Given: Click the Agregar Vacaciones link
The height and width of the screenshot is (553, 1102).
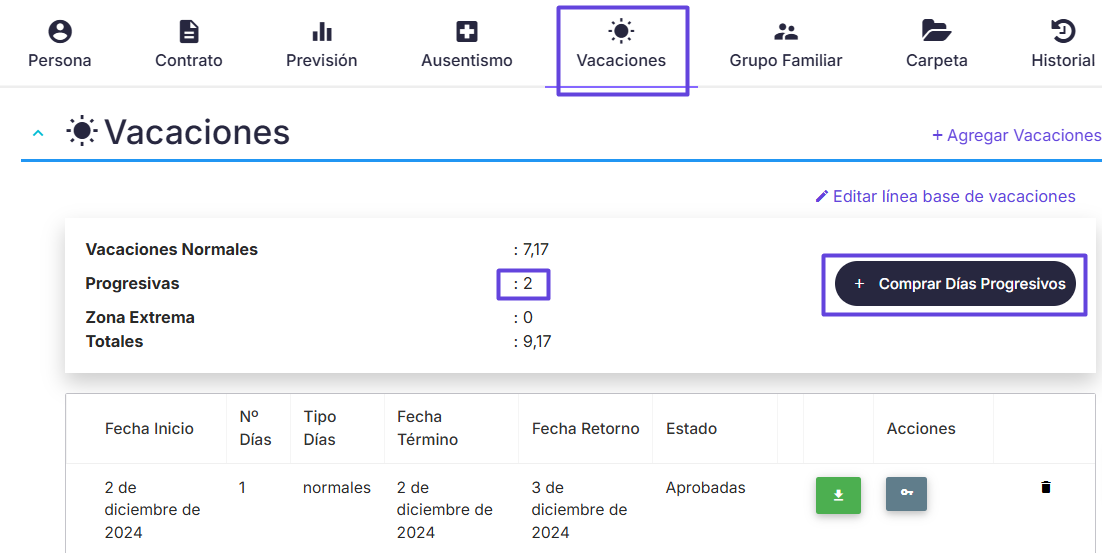Looking at the screenshot, I should [x=1016, y=135].
